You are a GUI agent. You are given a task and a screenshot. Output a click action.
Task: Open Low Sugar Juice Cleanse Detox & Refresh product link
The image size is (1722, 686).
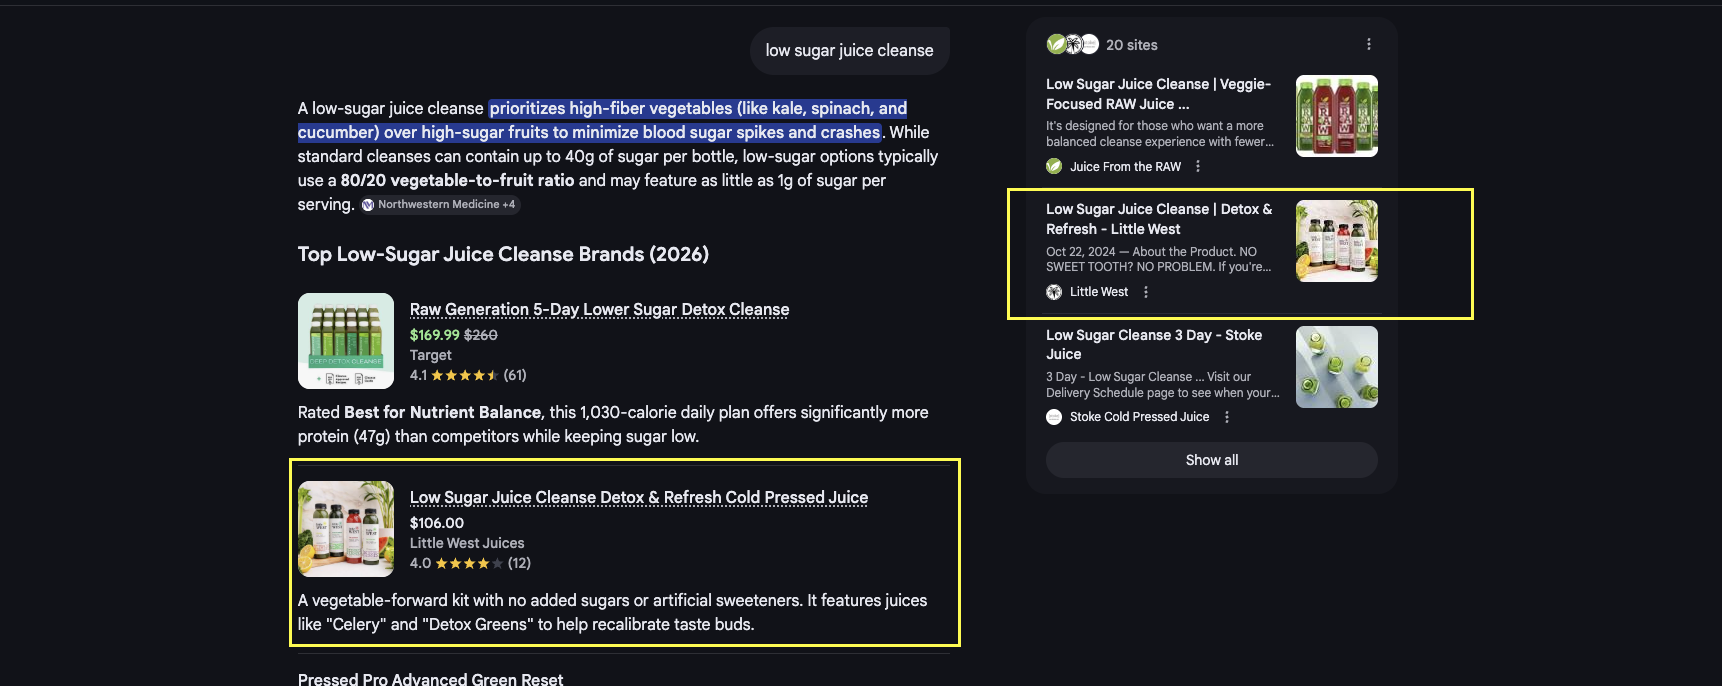pyautogui.click(x=638, y=498)
